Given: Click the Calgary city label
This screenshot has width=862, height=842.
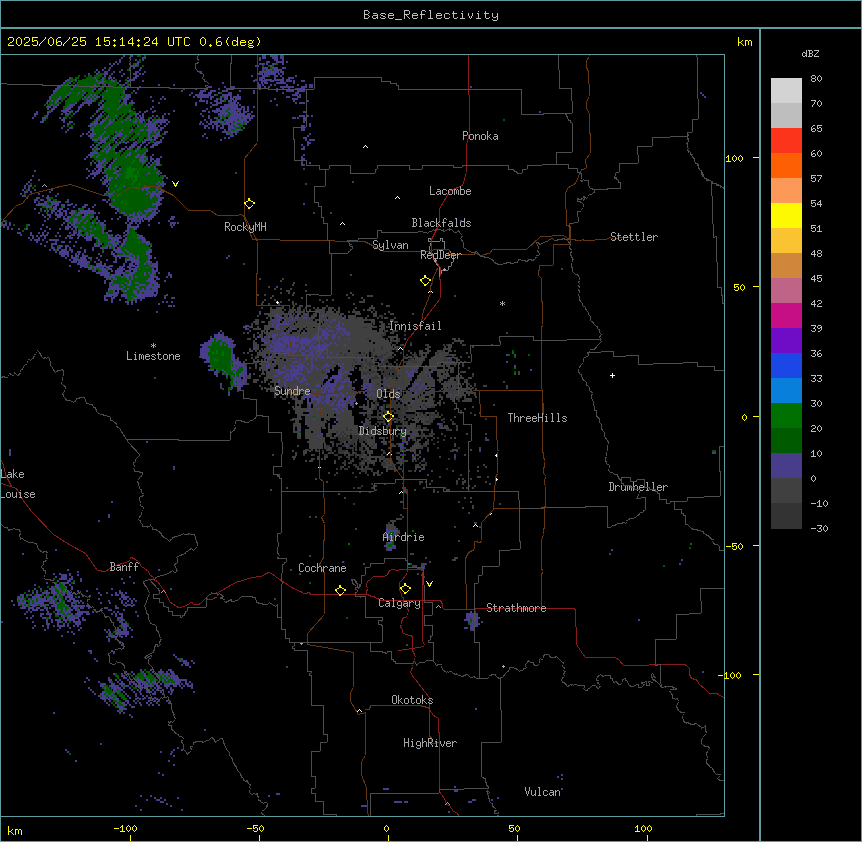Looking at the screenshot, I should (x=399, y=603).
